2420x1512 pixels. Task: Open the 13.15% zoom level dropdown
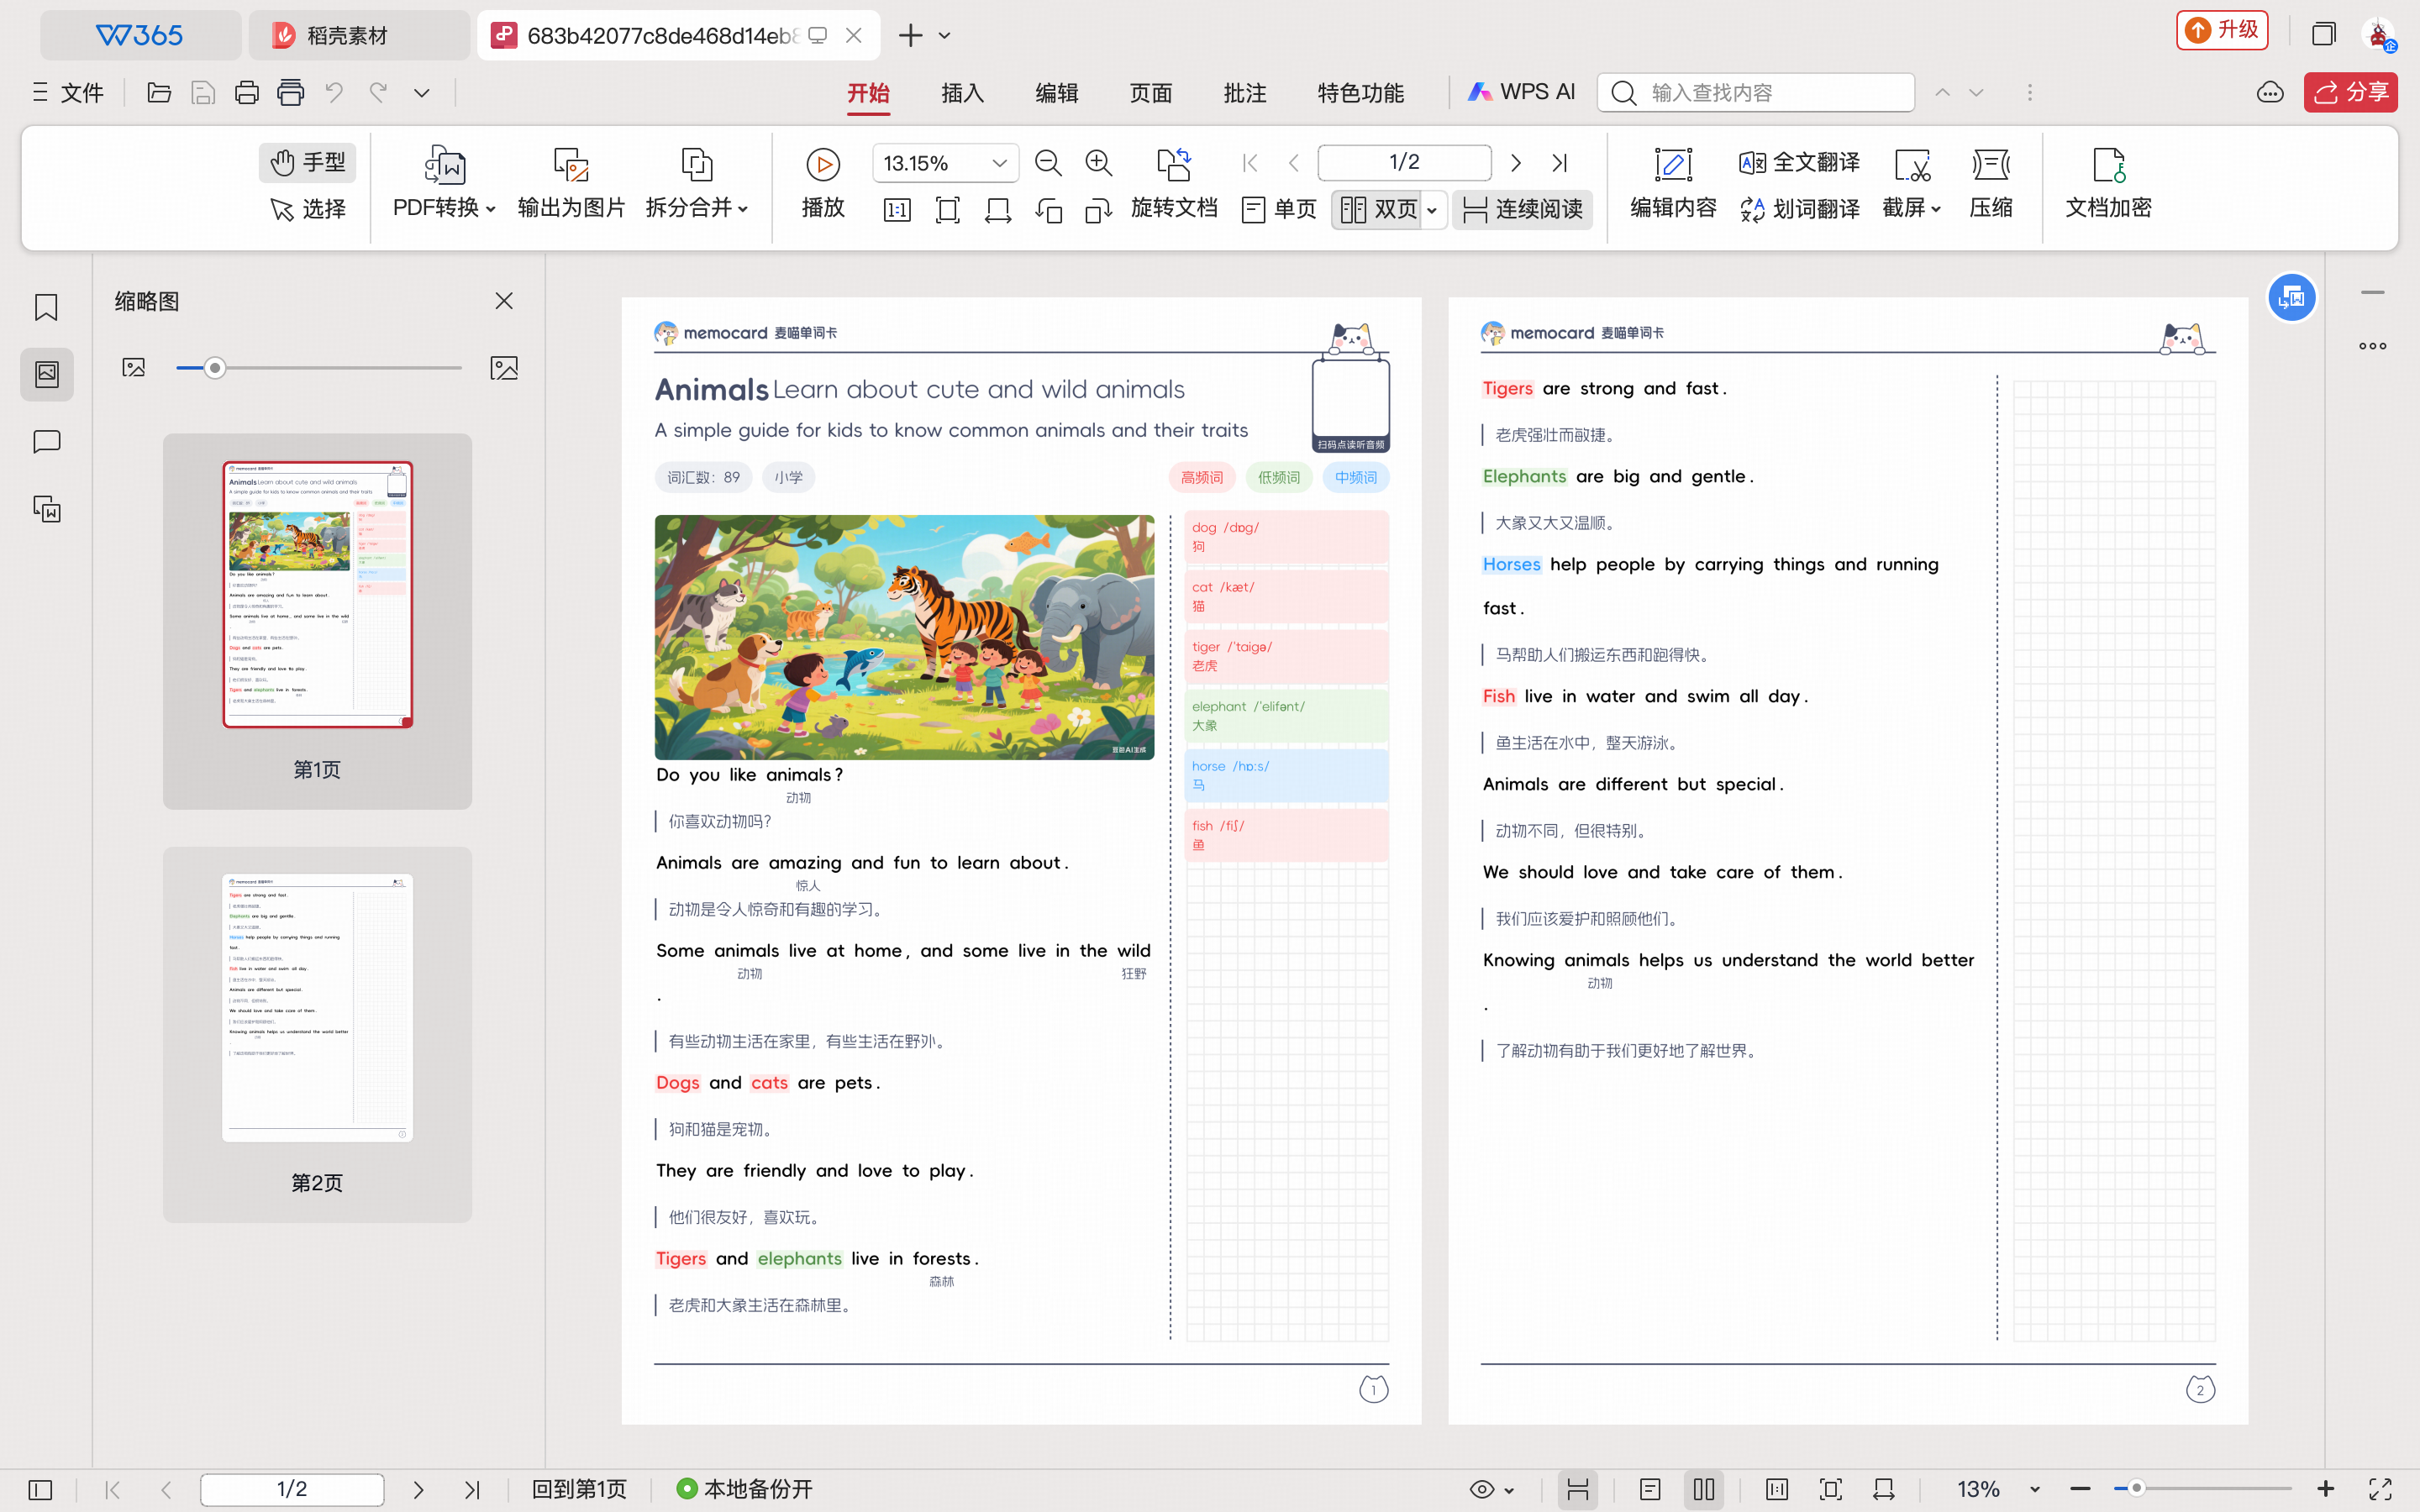(998, 163)
